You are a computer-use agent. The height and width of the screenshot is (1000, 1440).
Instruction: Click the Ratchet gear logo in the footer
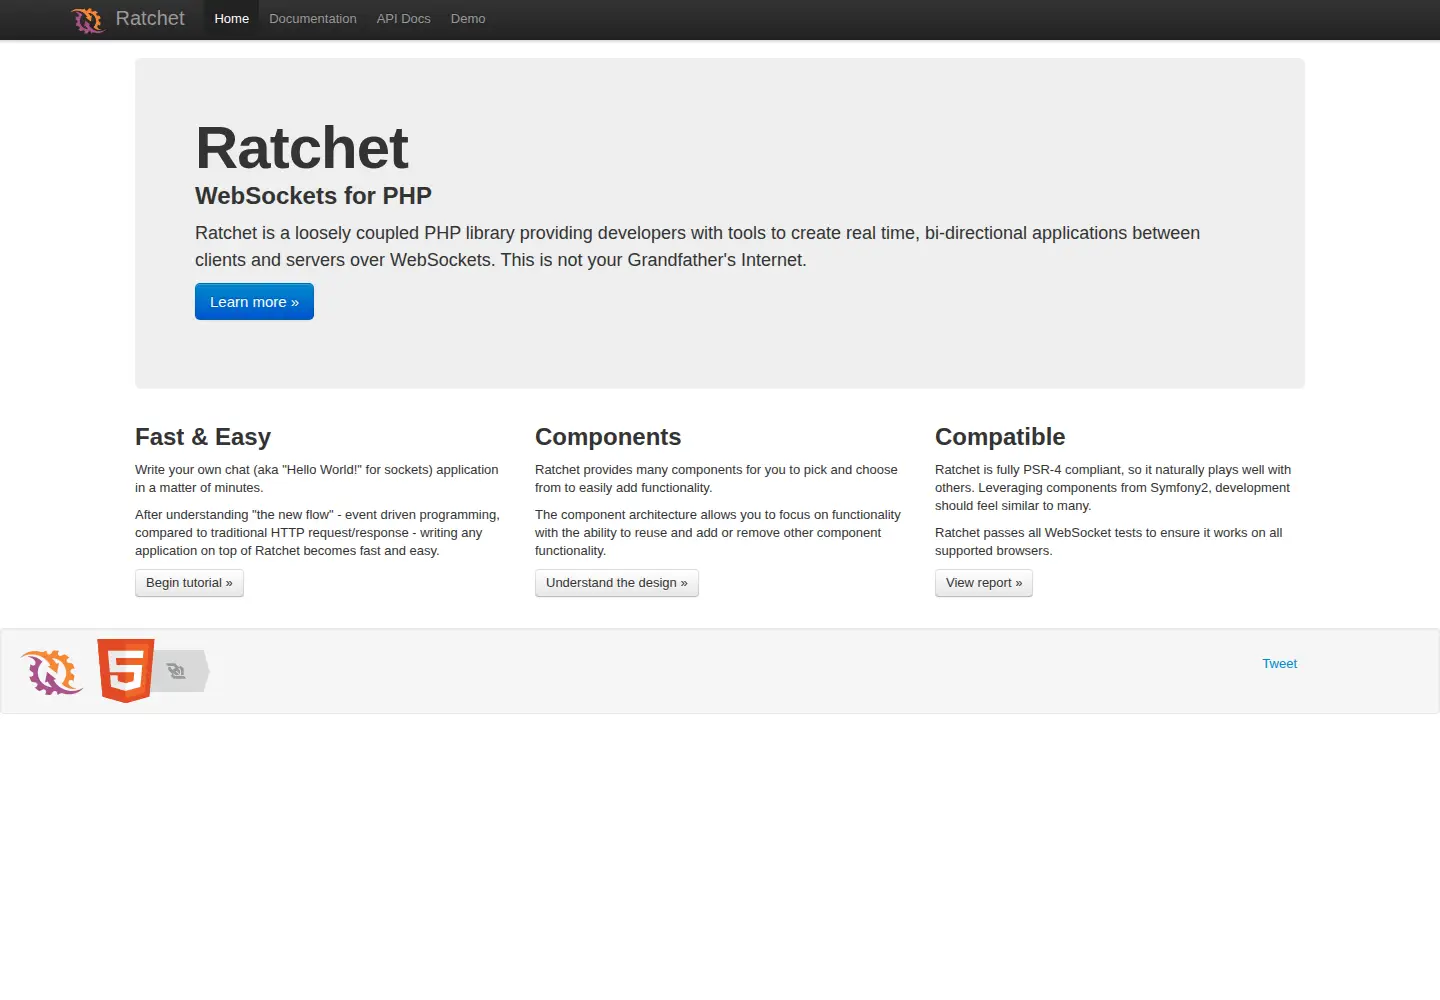52,671
